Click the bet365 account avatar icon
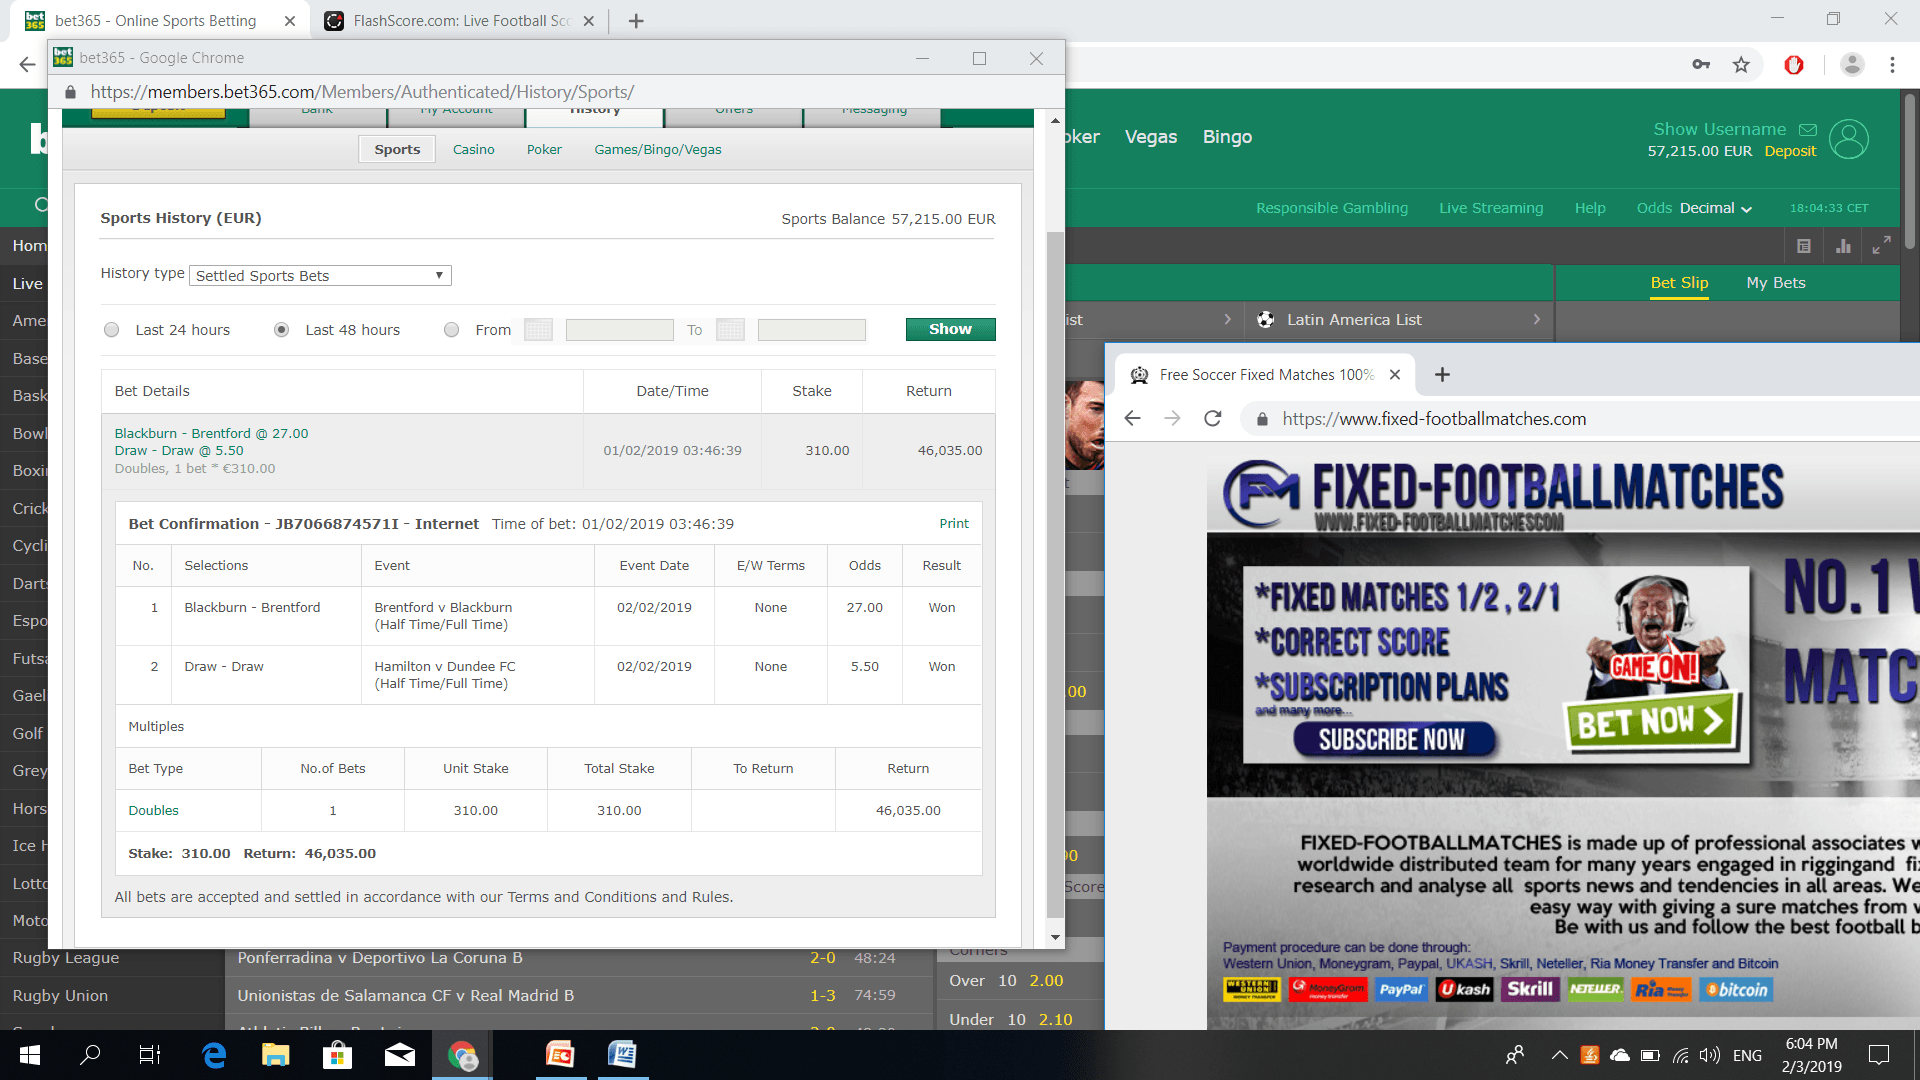The height and width of the screenshot is (1080, 1920). (1849, 139)
